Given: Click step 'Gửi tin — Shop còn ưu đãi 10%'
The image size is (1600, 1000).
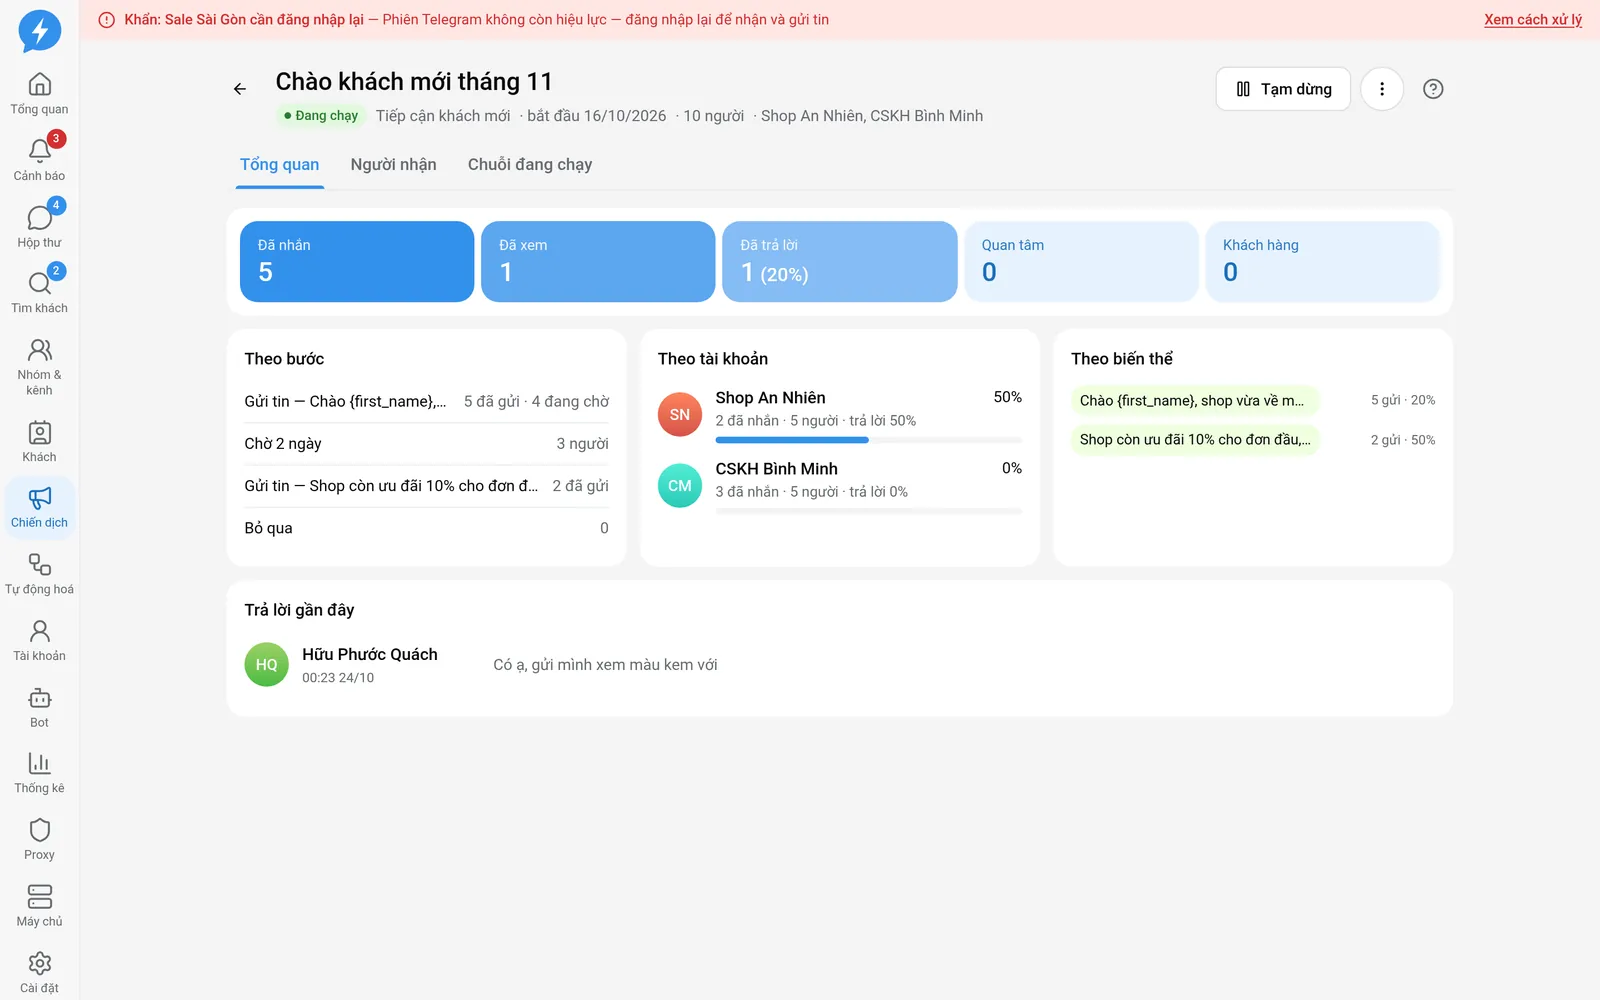Looking at the screenshot, I should [x=427, y=486].
